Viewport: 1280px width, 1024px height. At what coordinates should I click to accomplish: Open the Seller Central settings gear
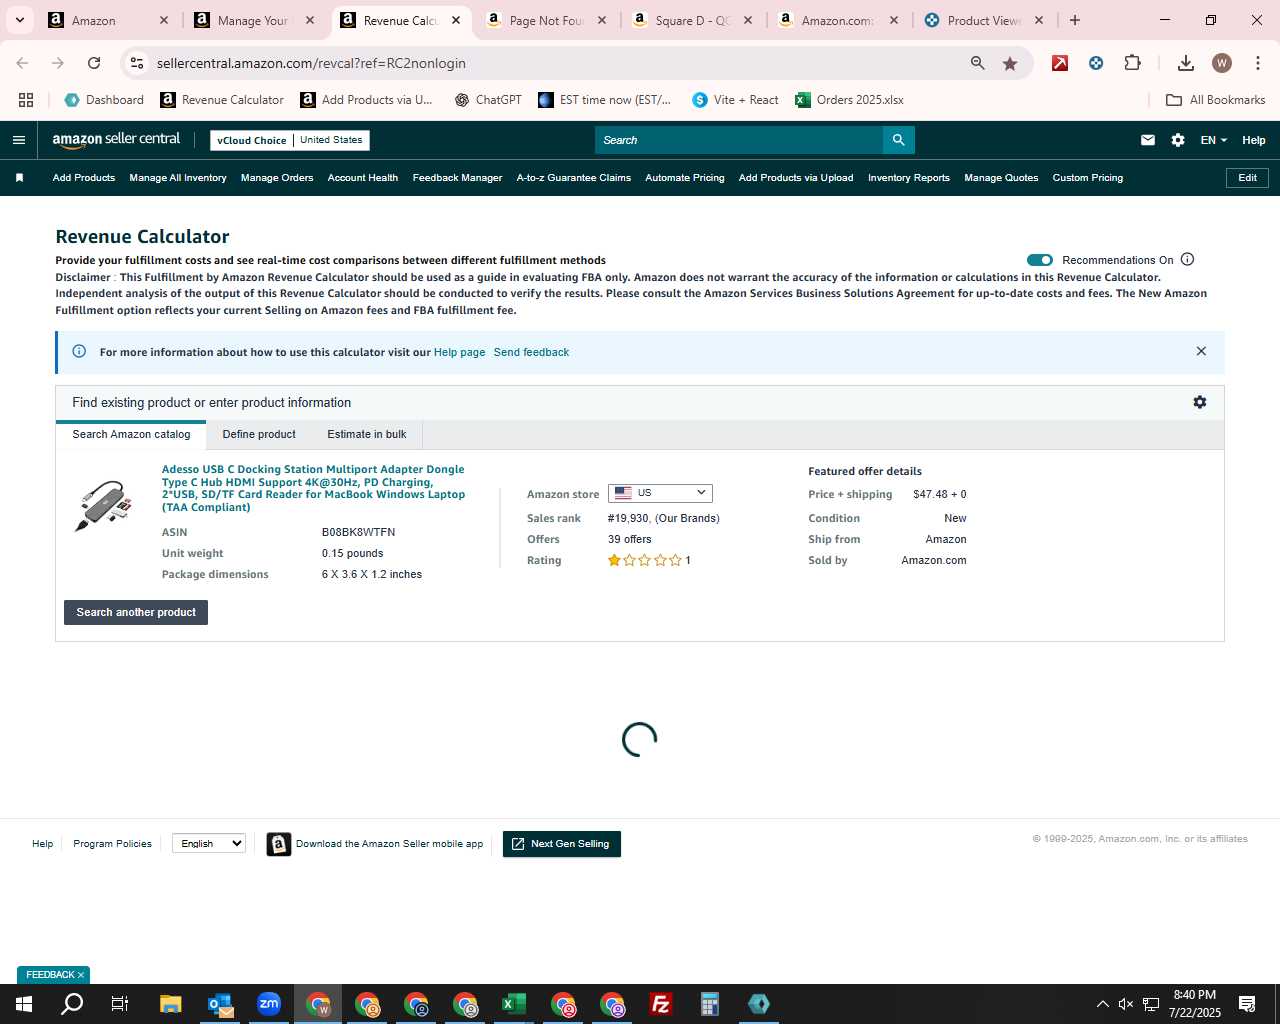(x=1178, y=140)
